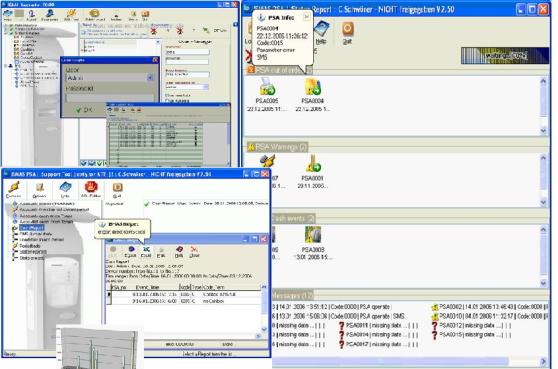Click the down arrow of the out-of-order list scrollbar
The image size is (558, 369).
click(x=543, y=131)
